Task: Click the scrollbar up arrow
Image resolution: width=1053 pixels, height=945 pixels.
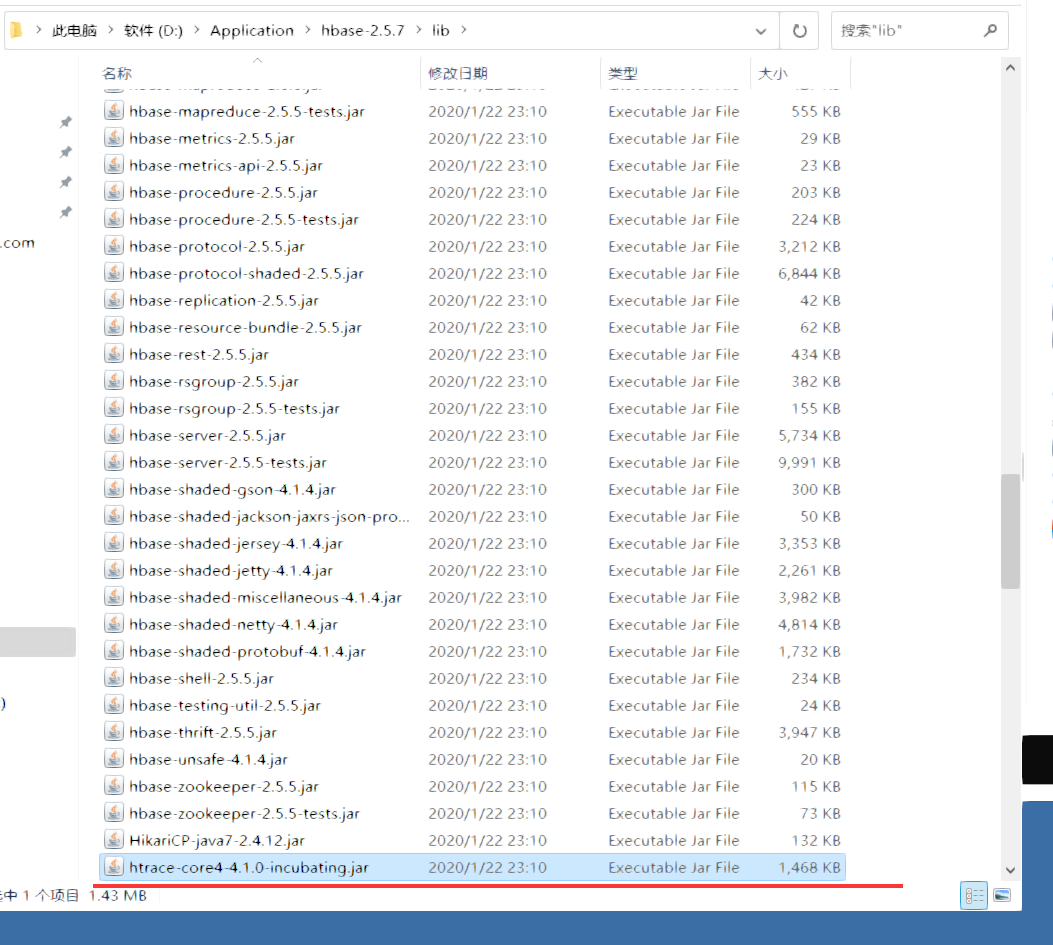Action: click(x=1010, y=68)
